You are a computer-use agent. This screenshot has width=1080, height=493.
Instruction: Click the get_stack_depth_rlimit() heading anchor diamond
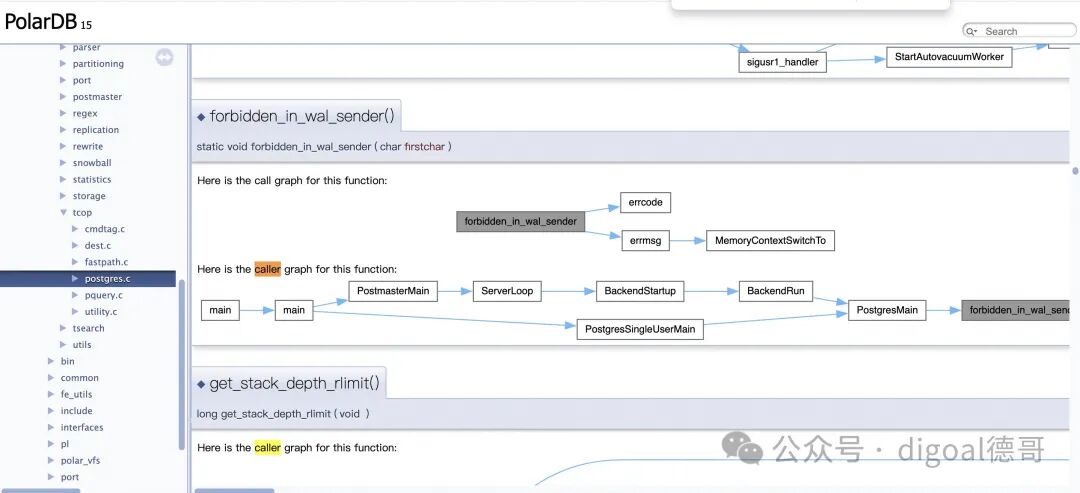pos(201,384)
